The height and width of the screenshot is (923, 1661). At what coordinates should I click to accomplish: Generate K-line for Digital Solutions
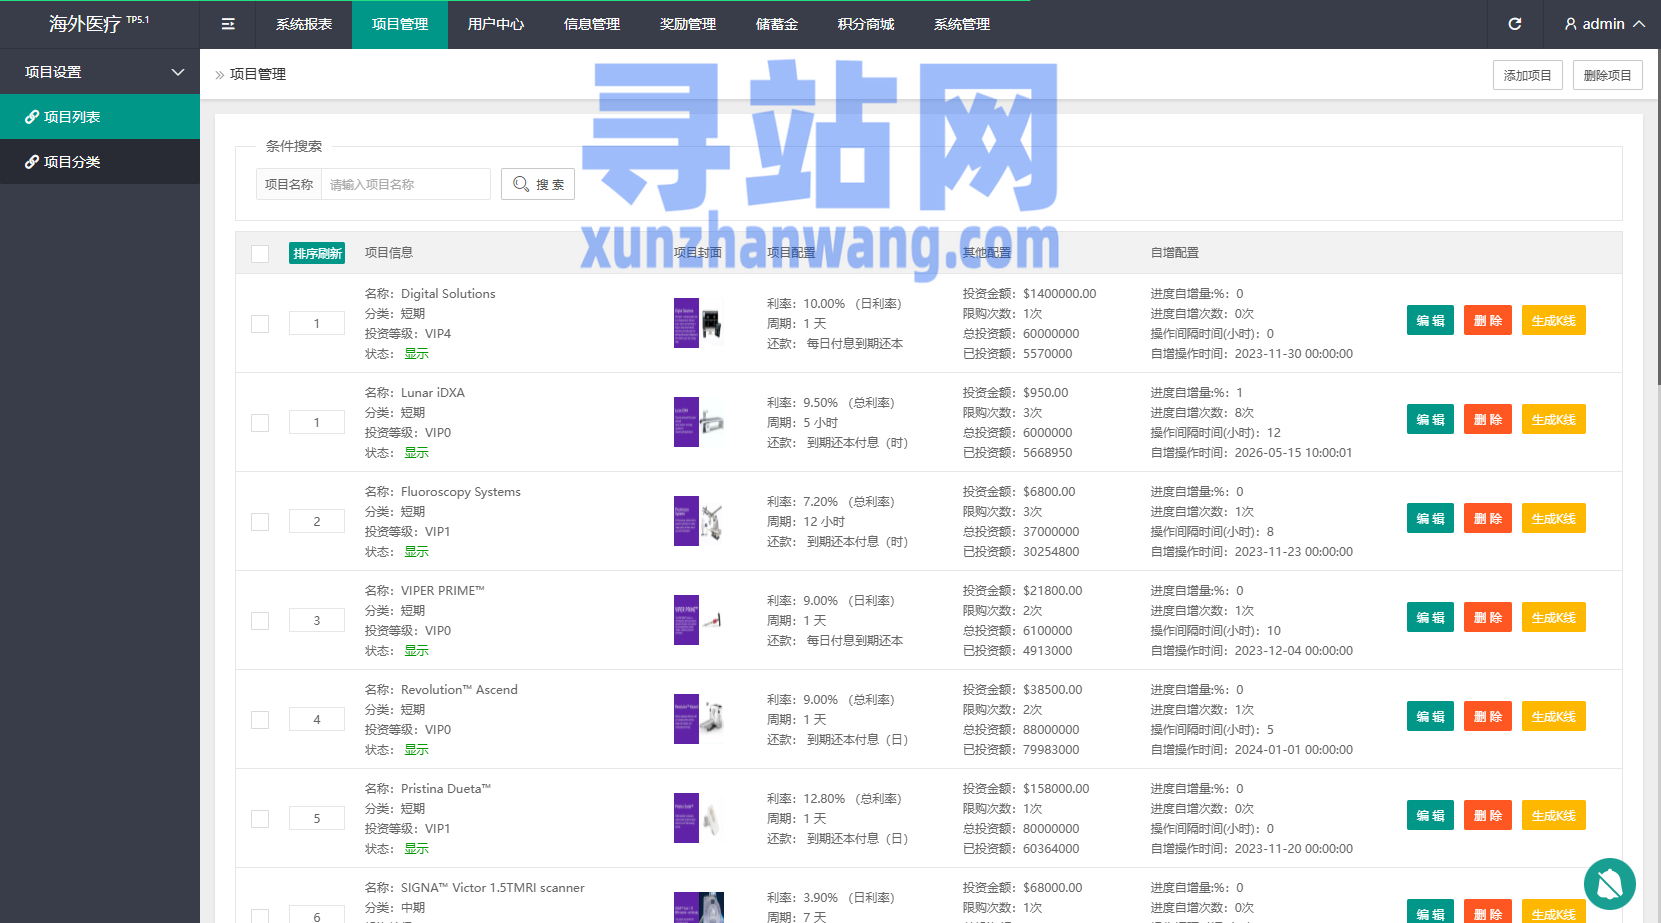click(1553, 320)
